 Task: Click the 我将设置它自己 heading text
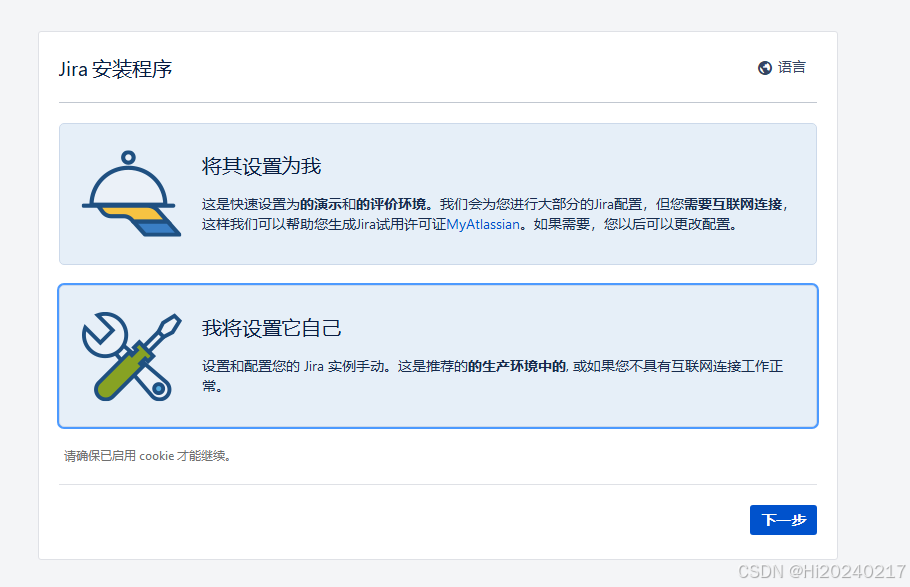pyautogui.click(x=271, y=328)
